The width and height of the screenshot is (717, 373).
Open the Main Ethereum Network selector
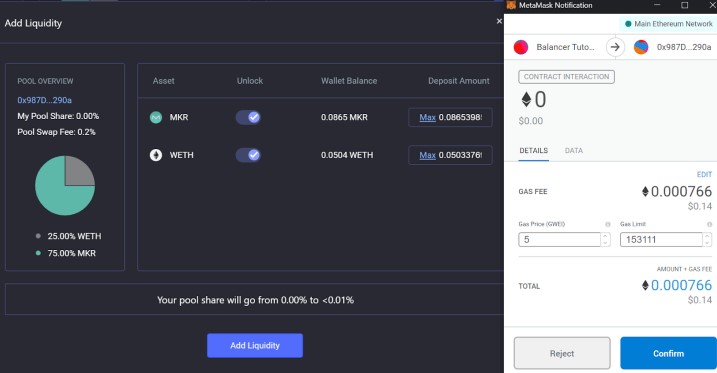click(x=668, y=24)
